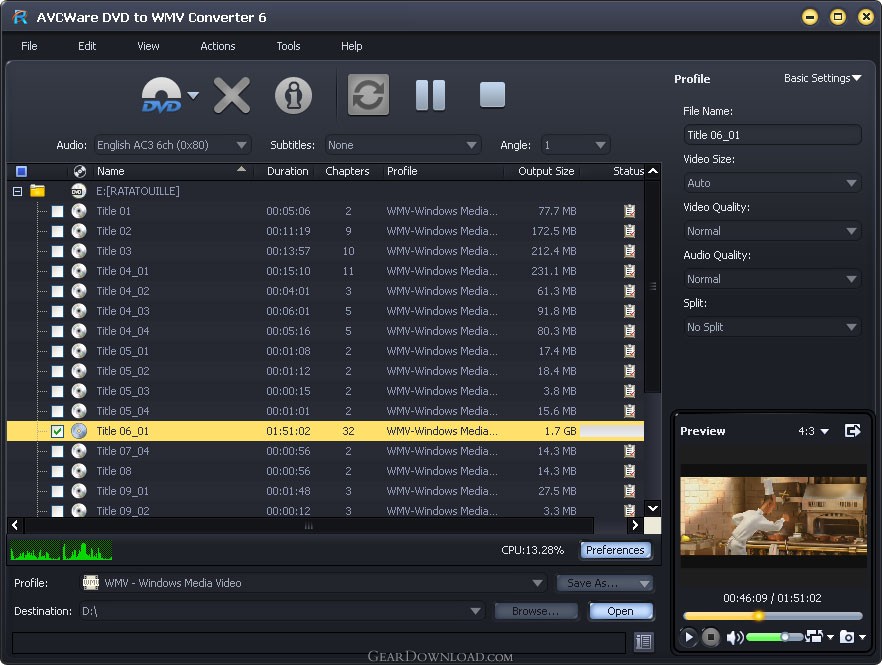Open the Video Quality dropdown
The width and height of the screenshot is (882, 665).
(772, 231)
